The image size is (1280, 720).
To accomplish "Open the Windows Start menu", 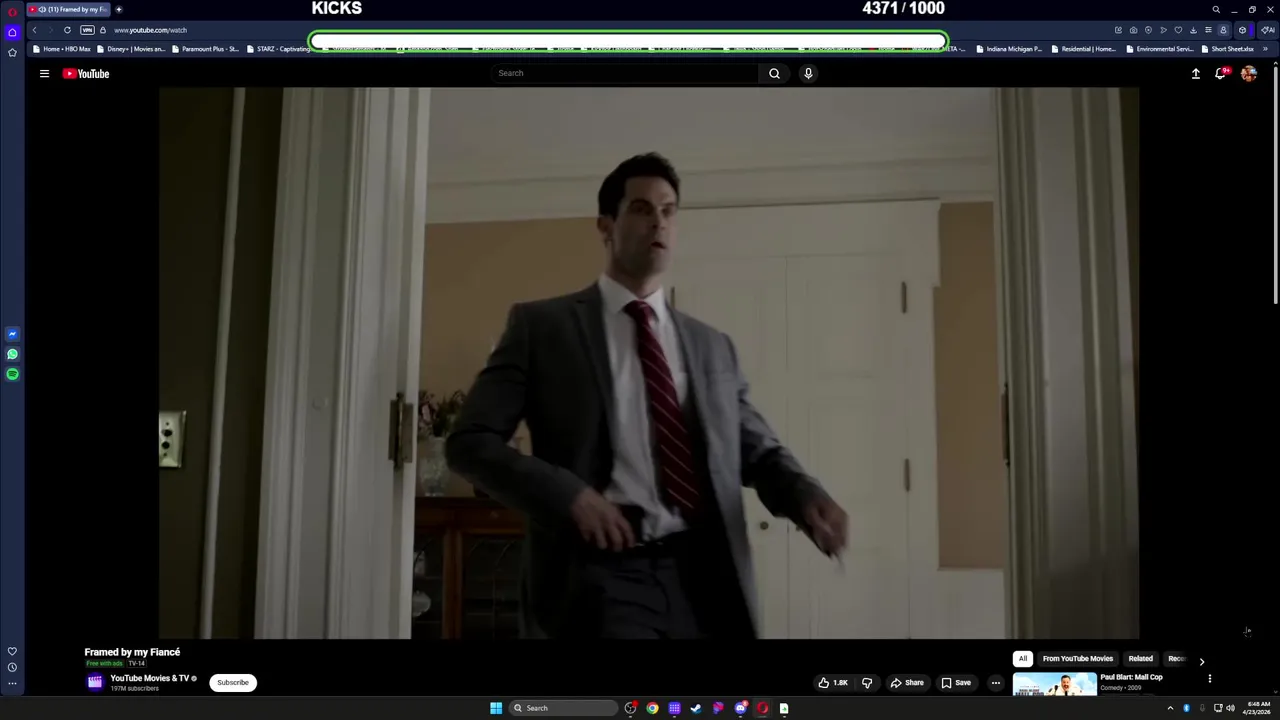I will 496,708.
